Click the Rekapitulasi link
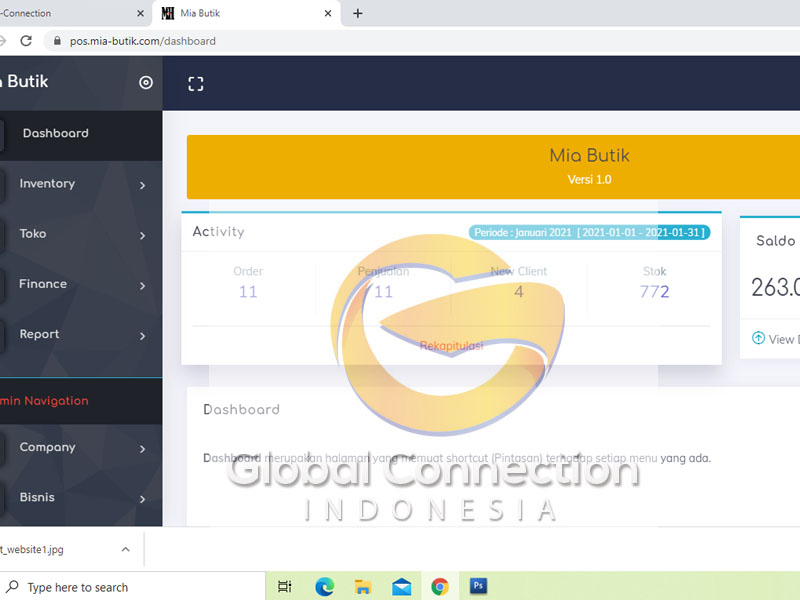The image size is (800, 600). coord(451,346)
